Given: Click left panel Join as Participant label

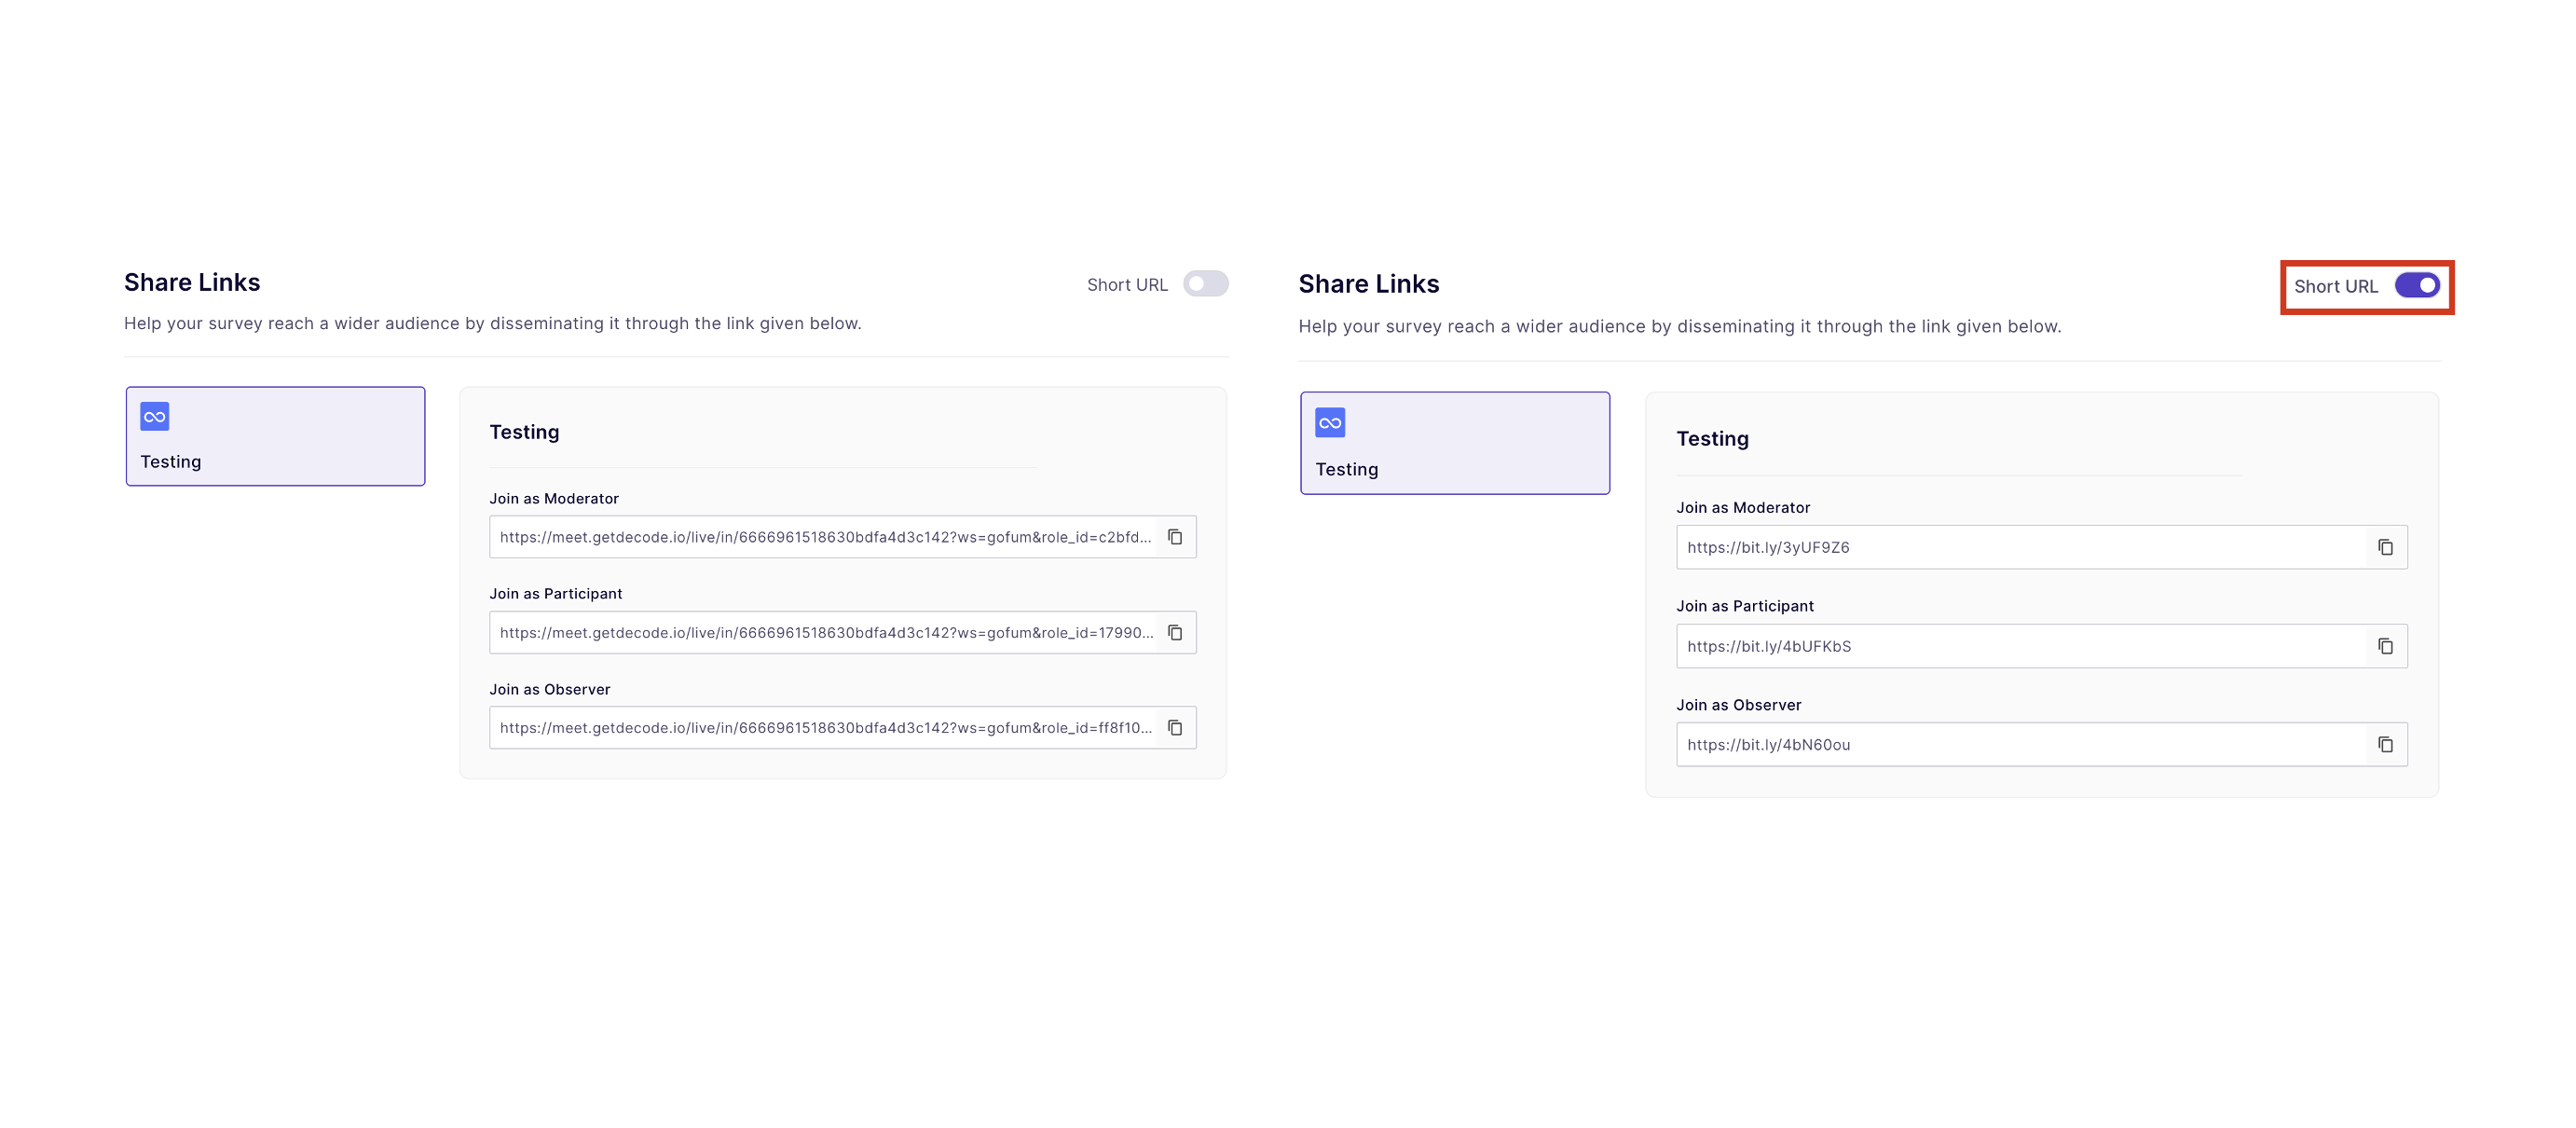Looking at the screenshot, I should point(556,594).
